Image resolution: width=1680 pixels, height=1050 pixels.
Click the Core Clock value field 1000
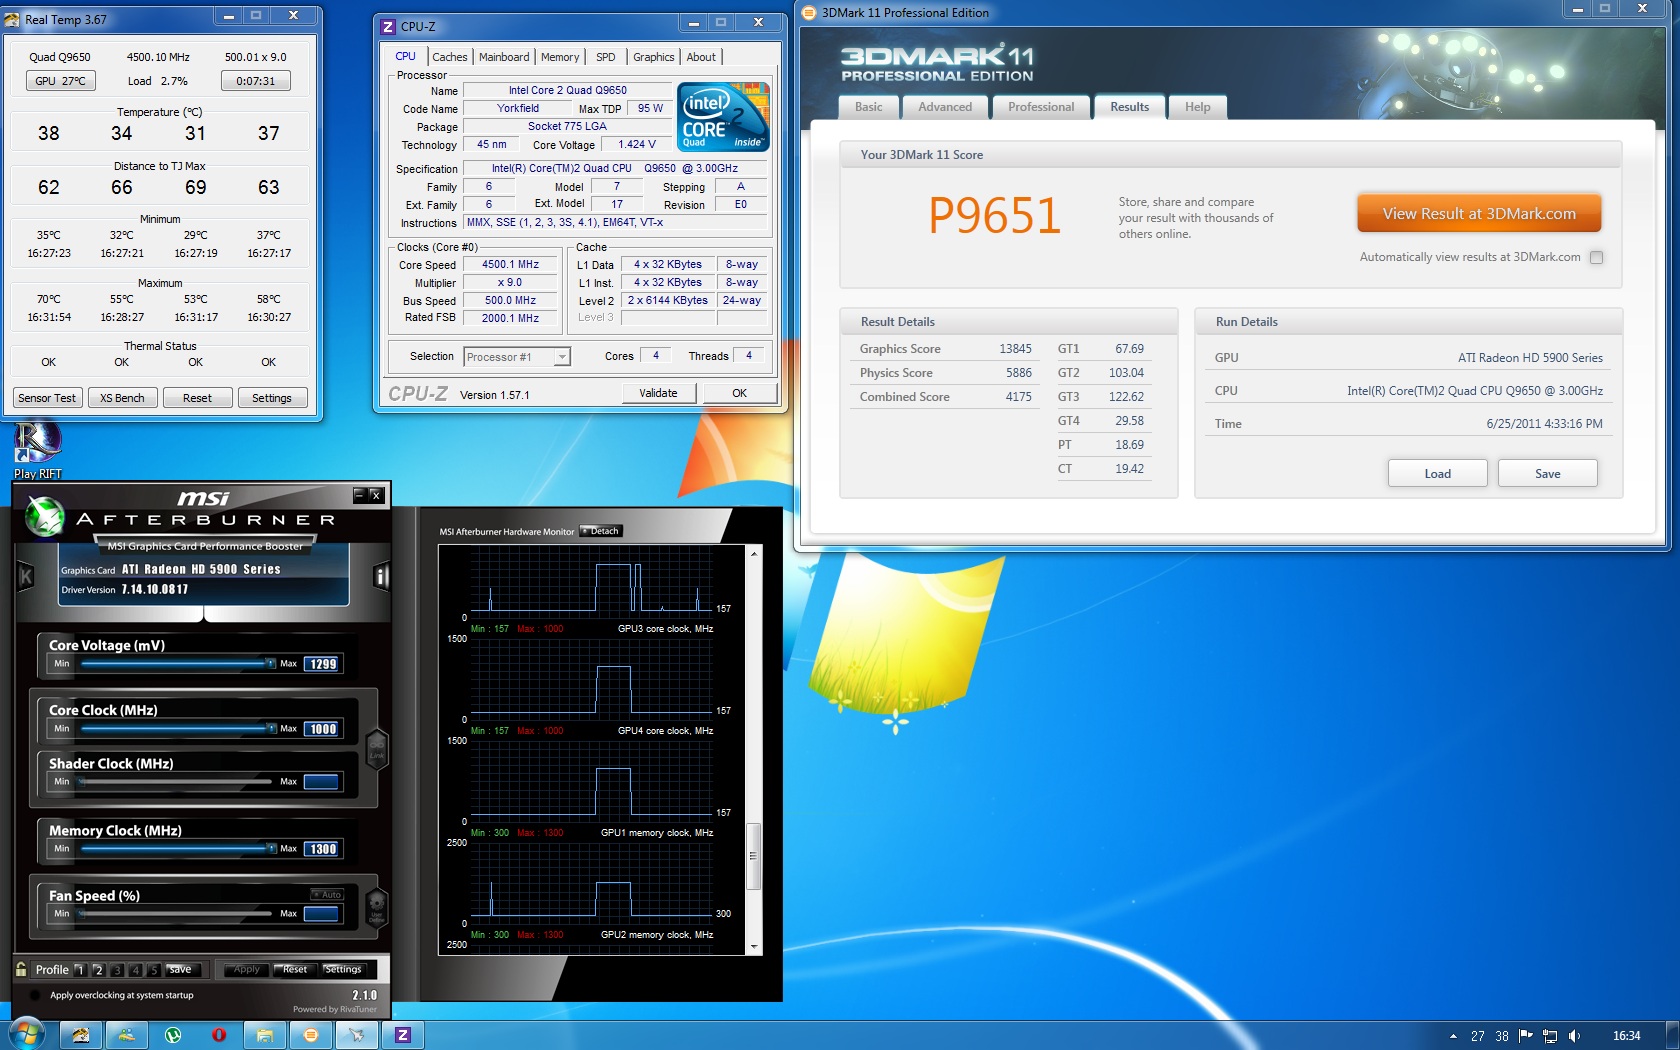[x=322, y=729]
